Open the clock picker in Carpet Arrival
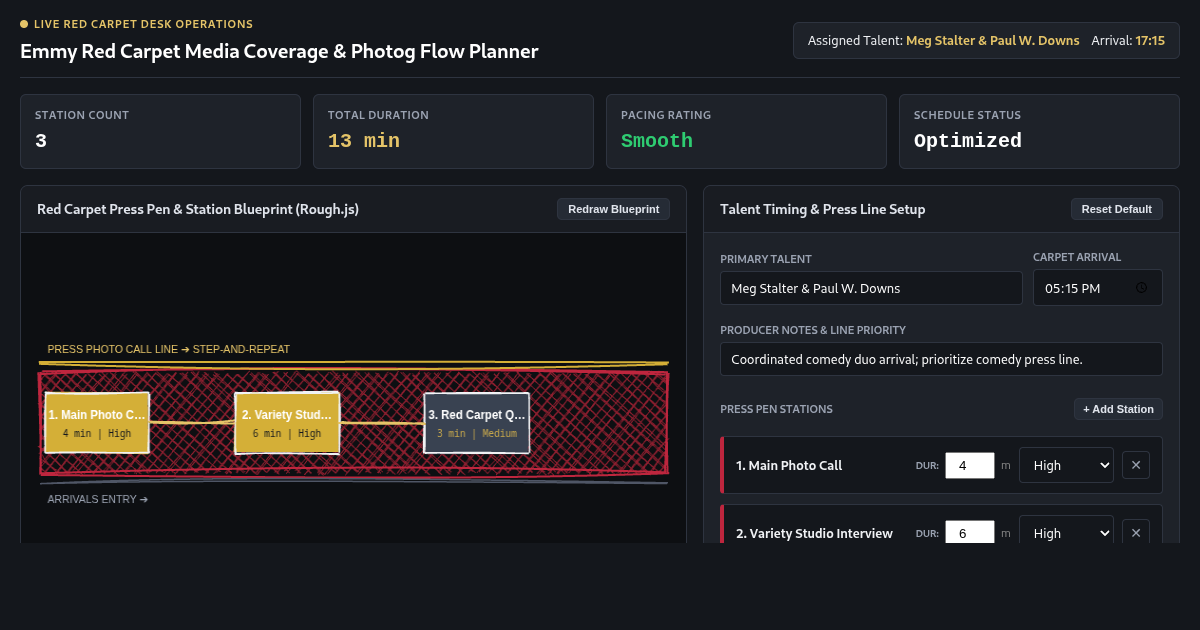Screen dimensions: 1200x630 coord(1142,288)
